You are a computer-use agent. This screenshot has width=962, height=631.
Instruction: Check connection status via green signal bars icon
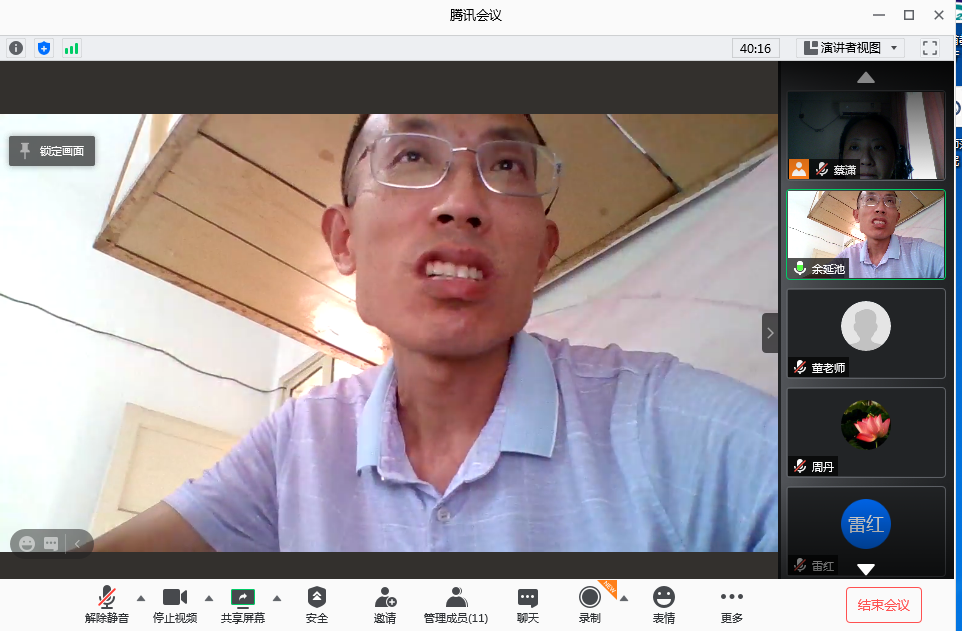click(x=71, y=47)
